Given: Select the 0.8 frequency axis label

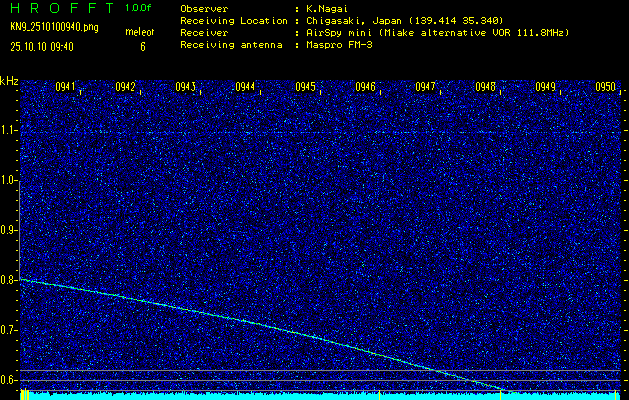Looking at the screenshot, I should pyautogui.click(x=9, y=280).
